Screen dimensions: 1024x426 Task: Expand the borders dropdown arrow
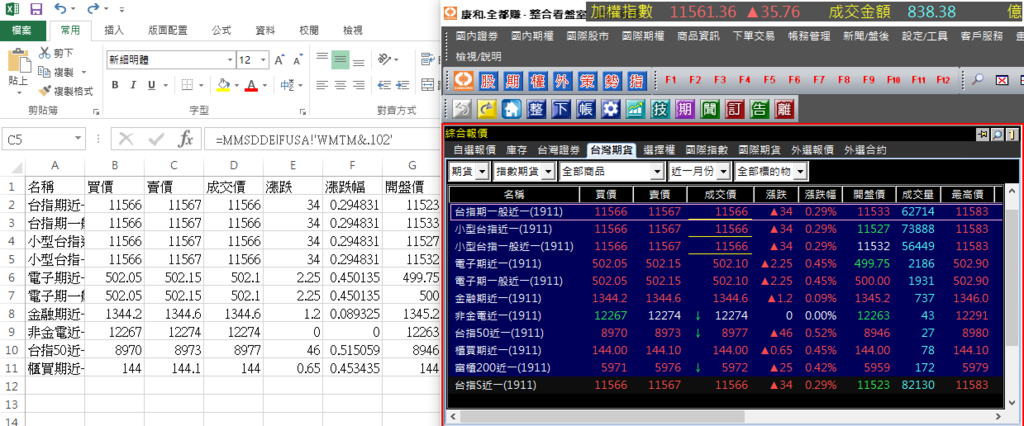[x=200, y=85]
